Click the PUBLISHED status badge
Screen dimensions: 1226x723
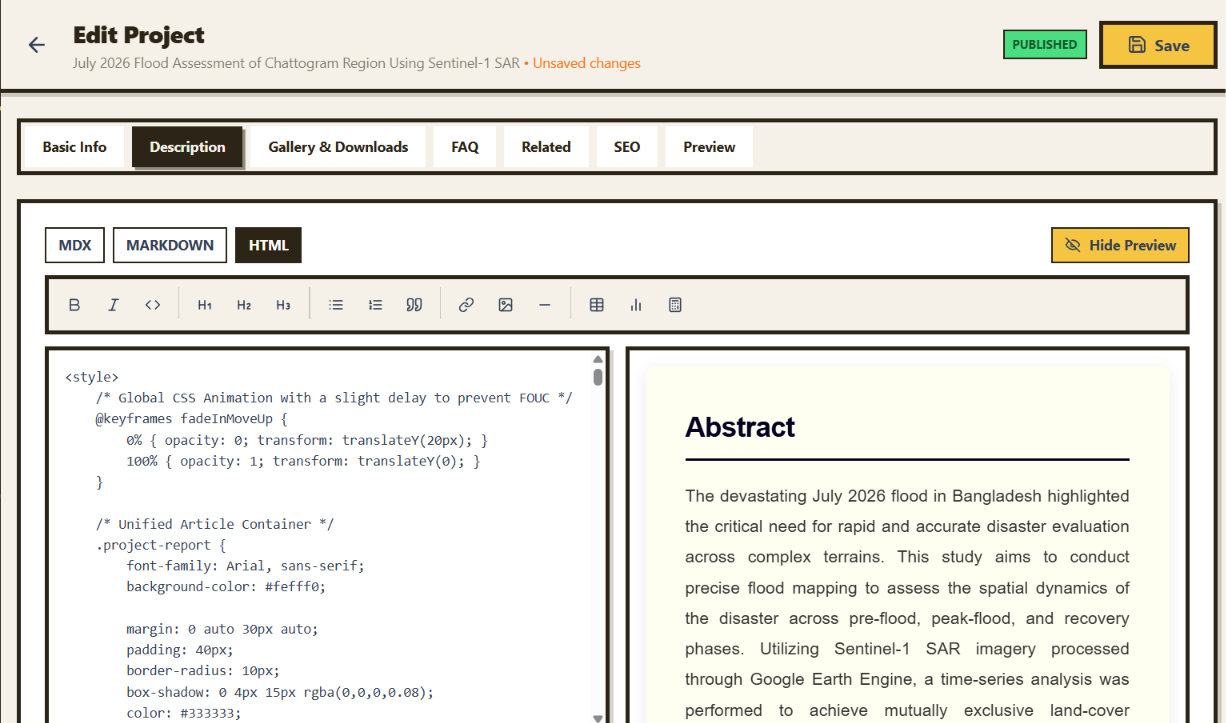pos(1045,45)
